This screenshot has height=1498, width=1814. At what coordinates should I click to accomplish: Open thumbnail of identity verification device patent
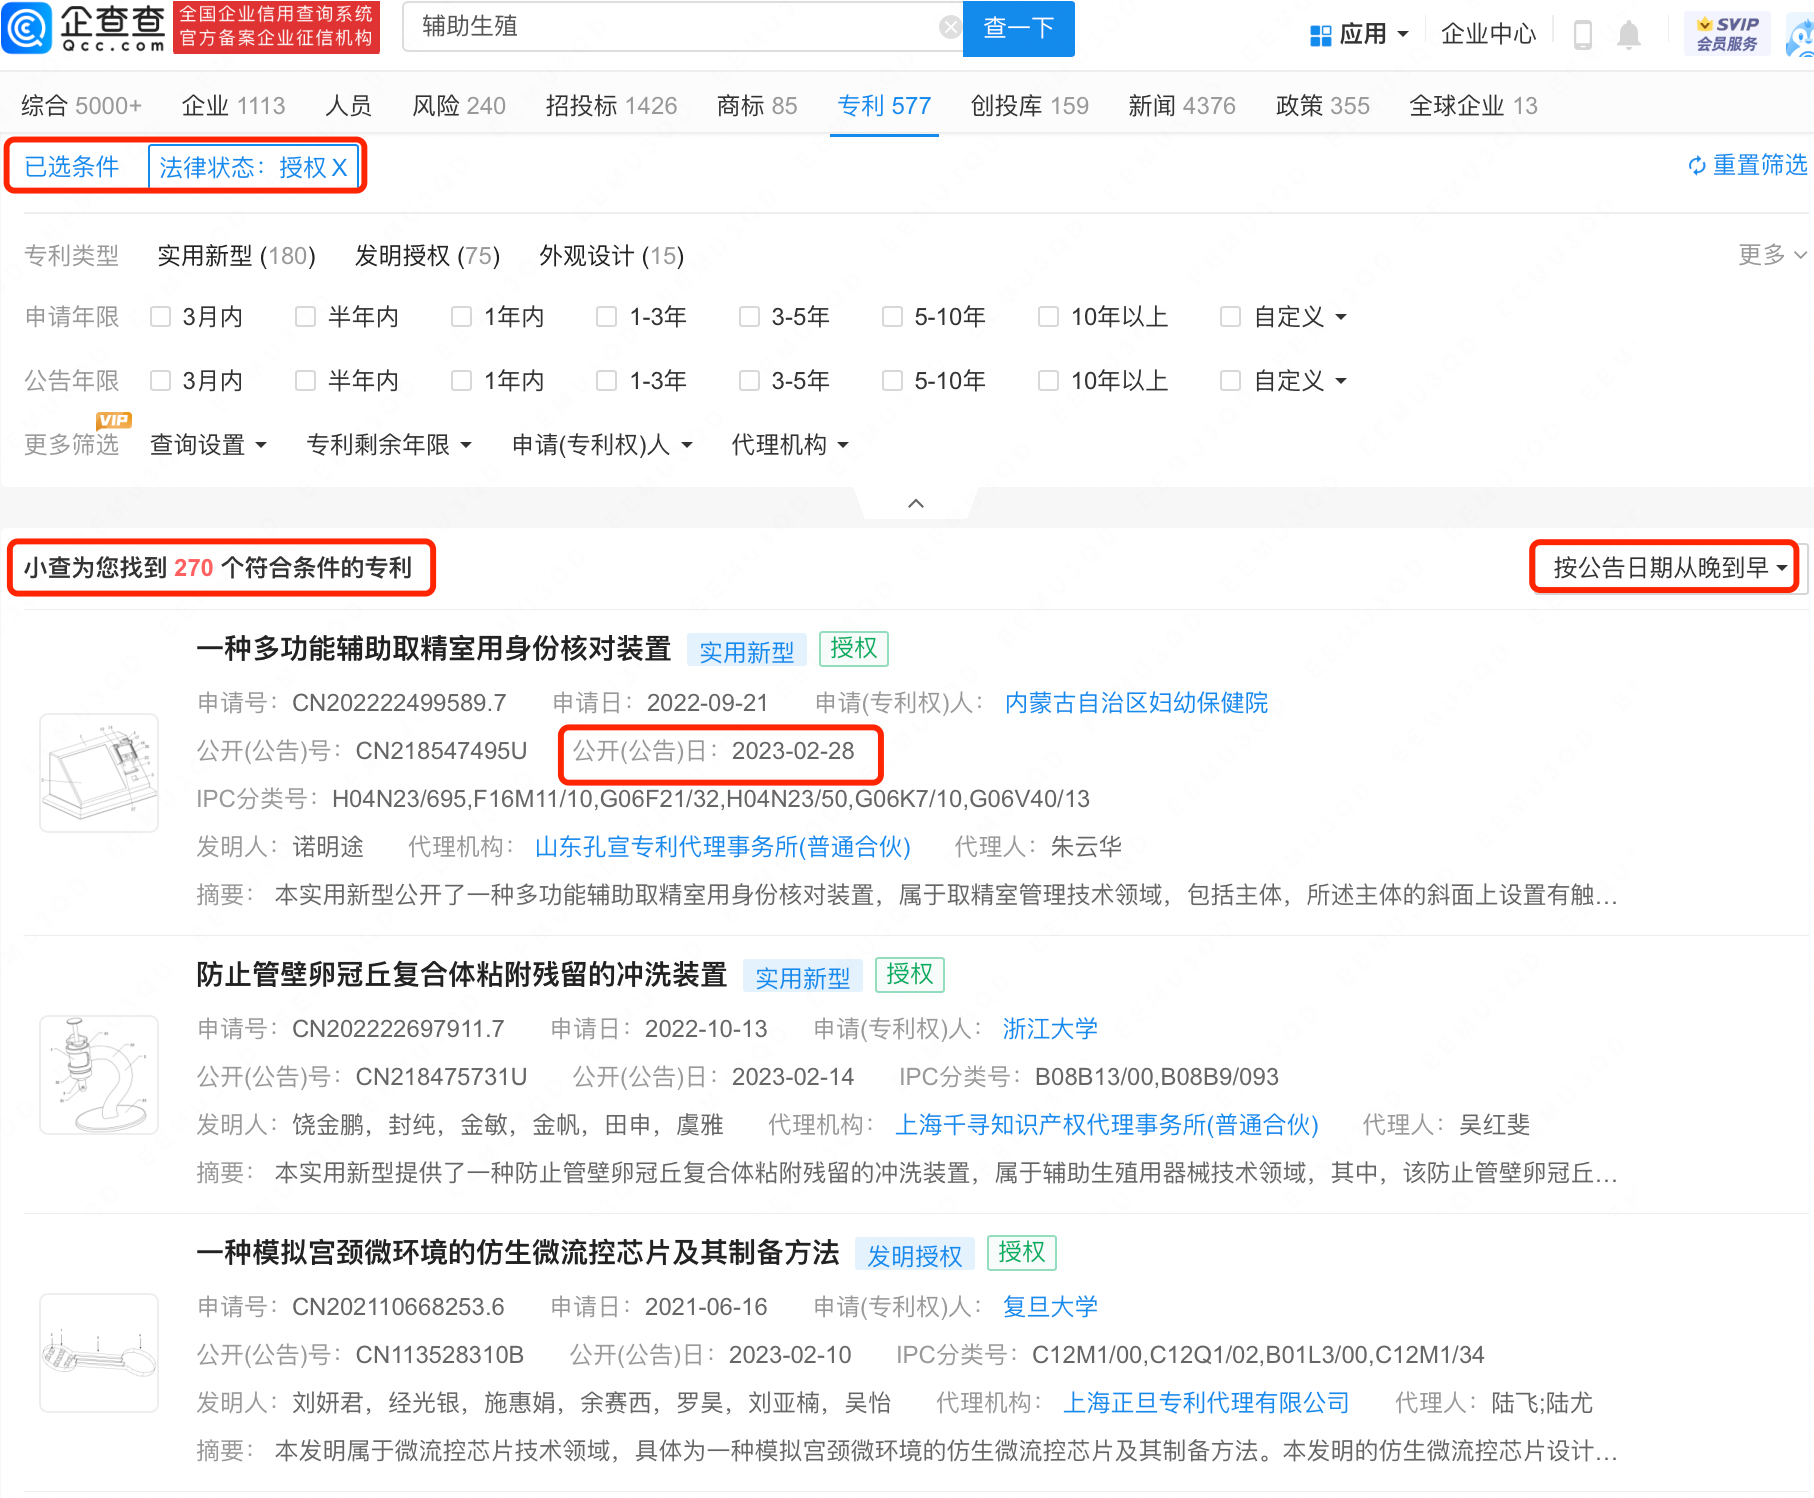(99, 773)
